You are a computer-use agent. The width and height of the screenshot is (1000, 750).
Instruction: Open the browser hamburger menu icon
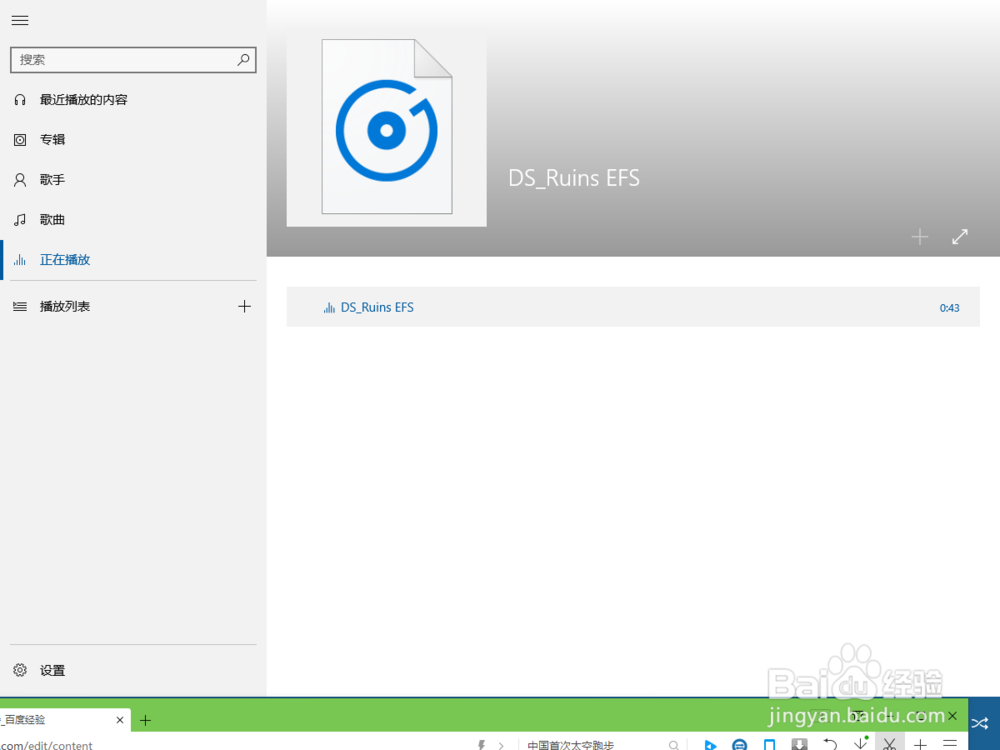coord(950,744)
